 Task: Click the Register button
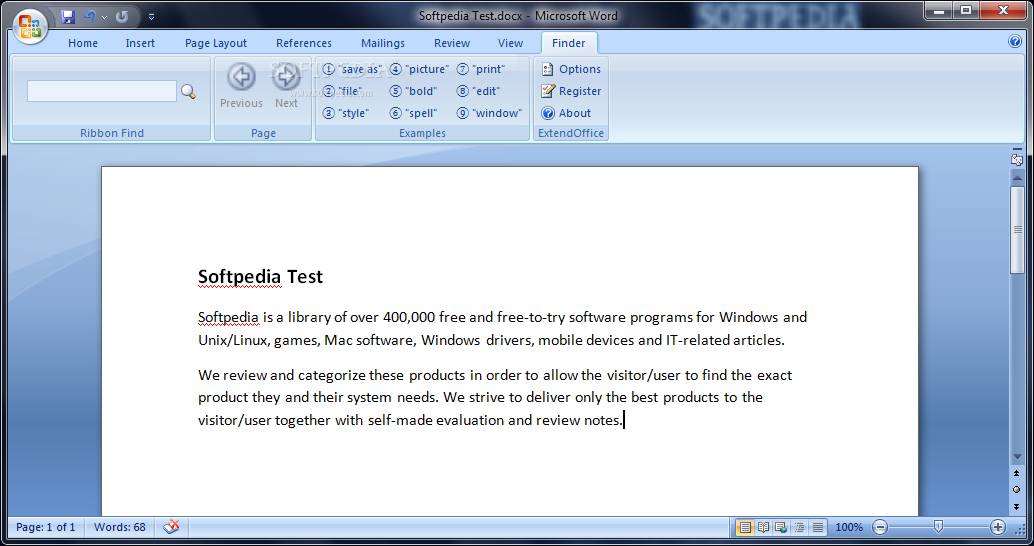571,91
